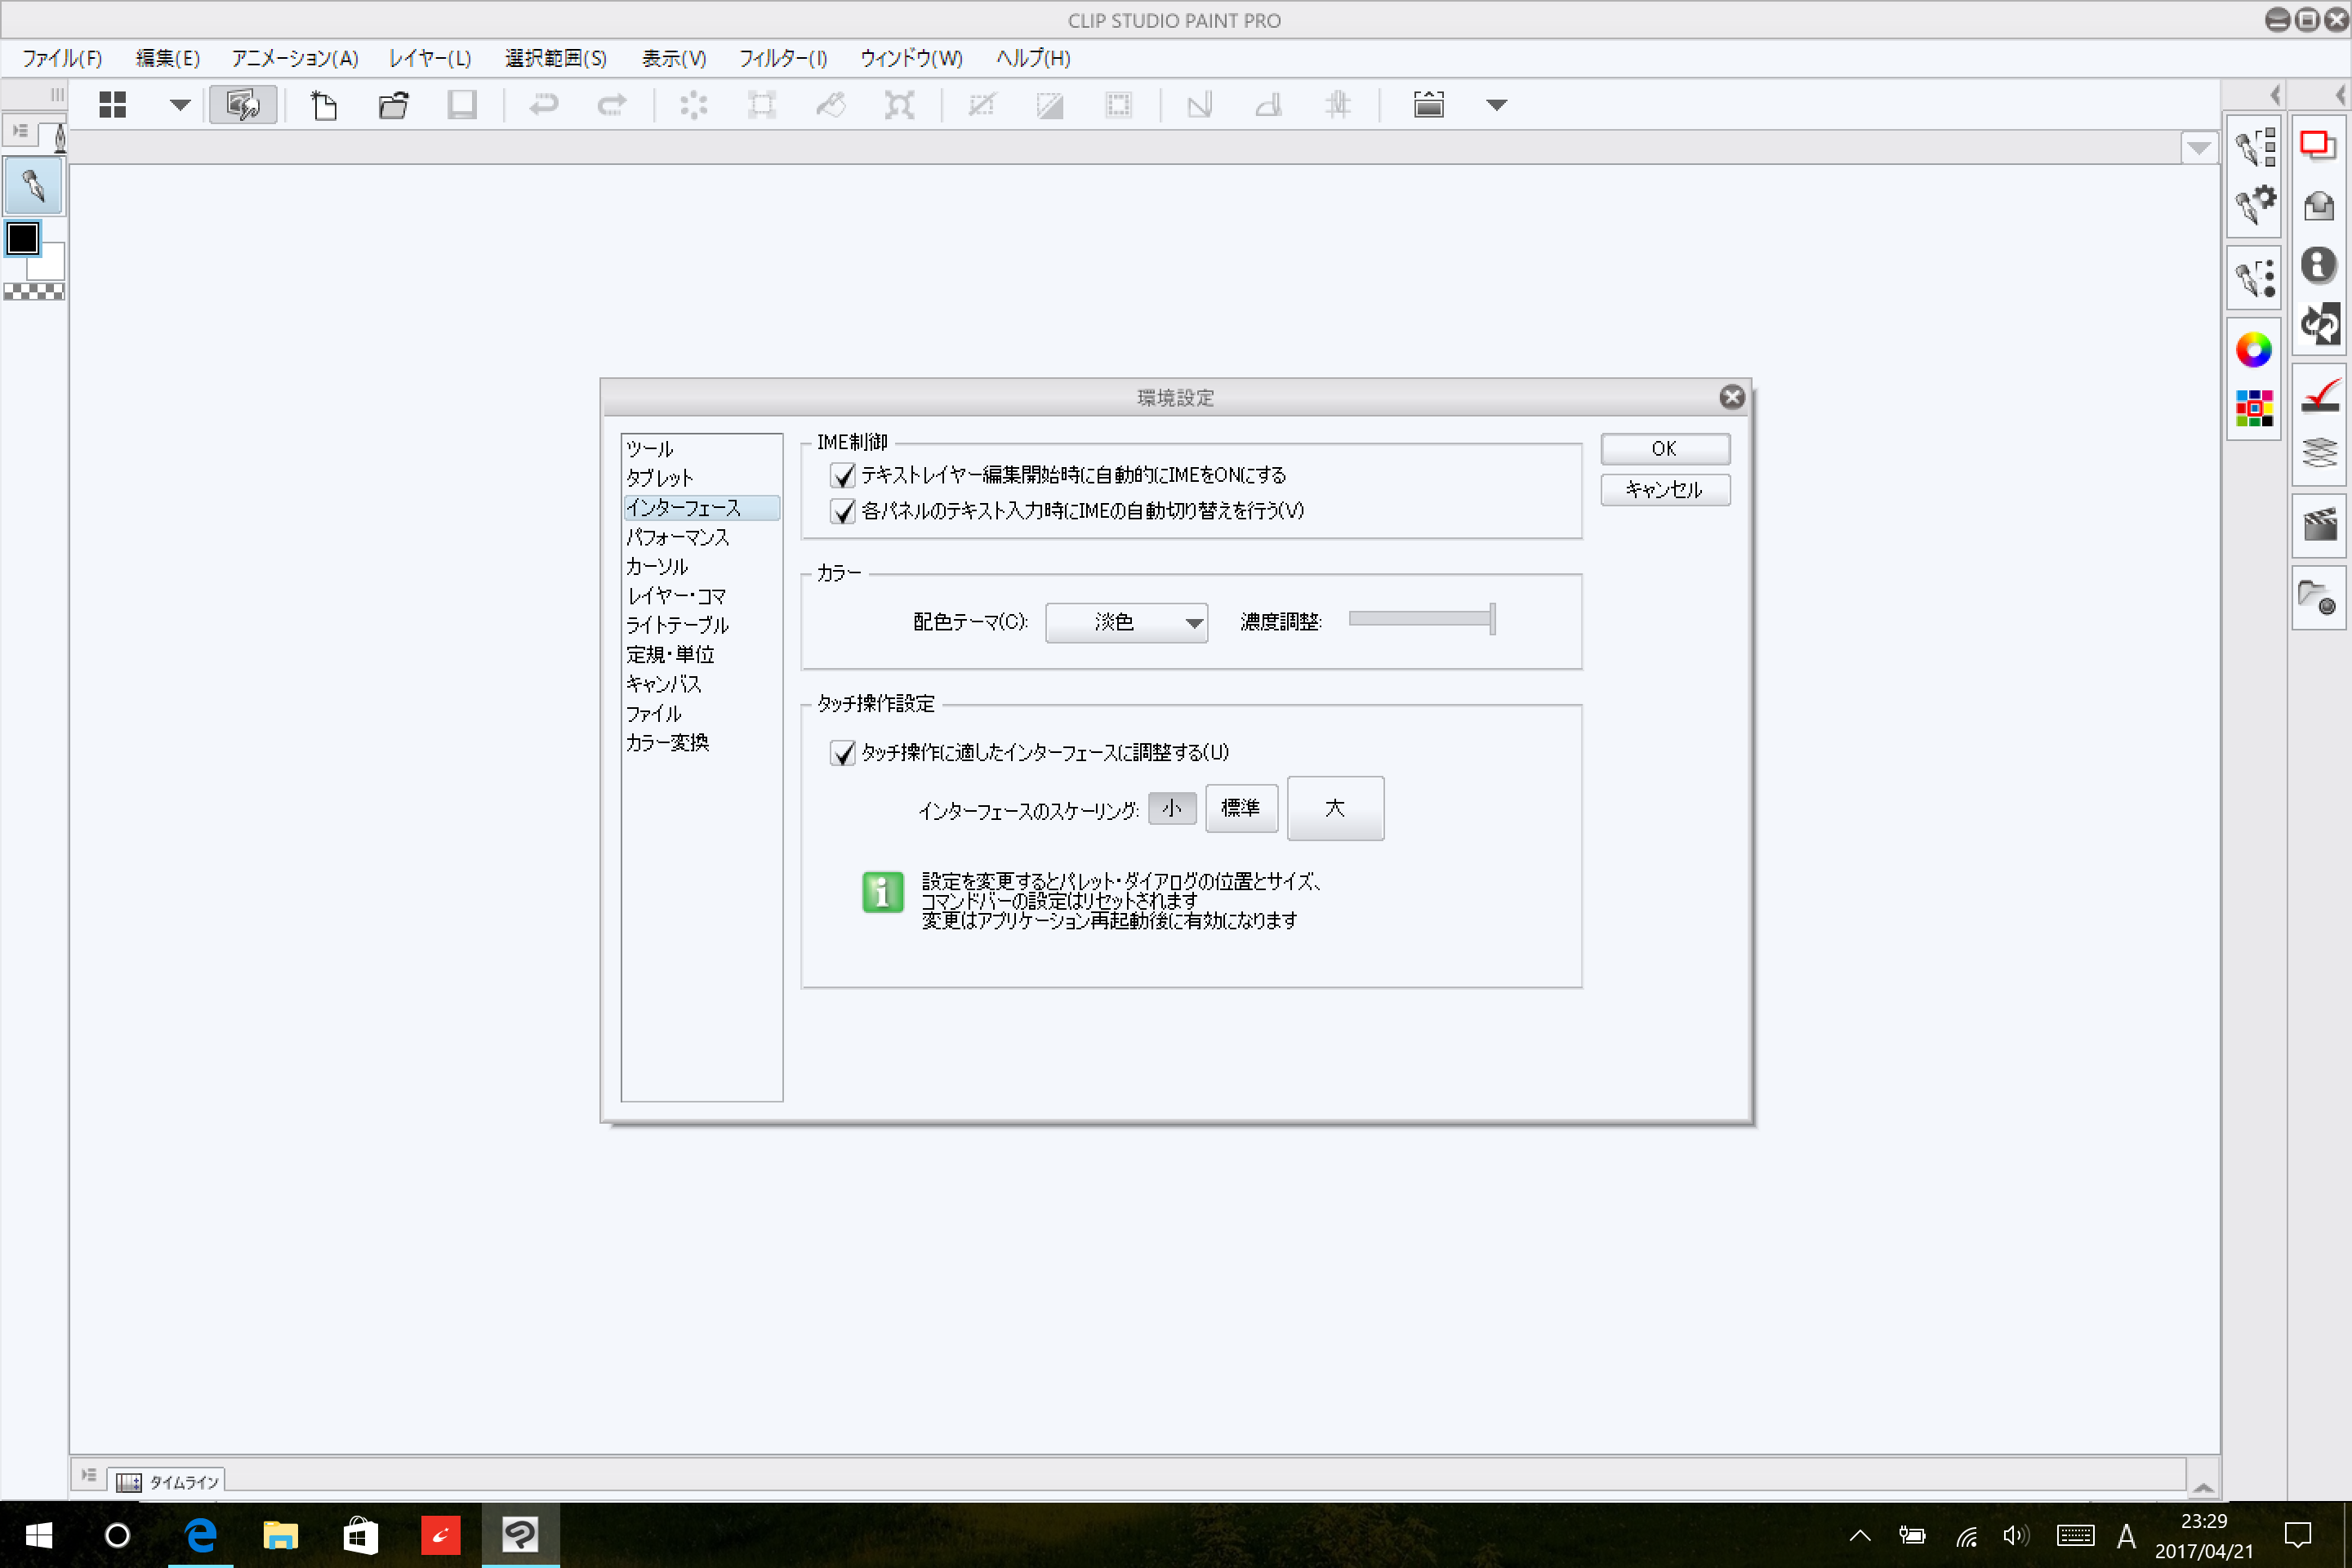Disable touch-optimized interface adjustment checkbox

[842, 752]
